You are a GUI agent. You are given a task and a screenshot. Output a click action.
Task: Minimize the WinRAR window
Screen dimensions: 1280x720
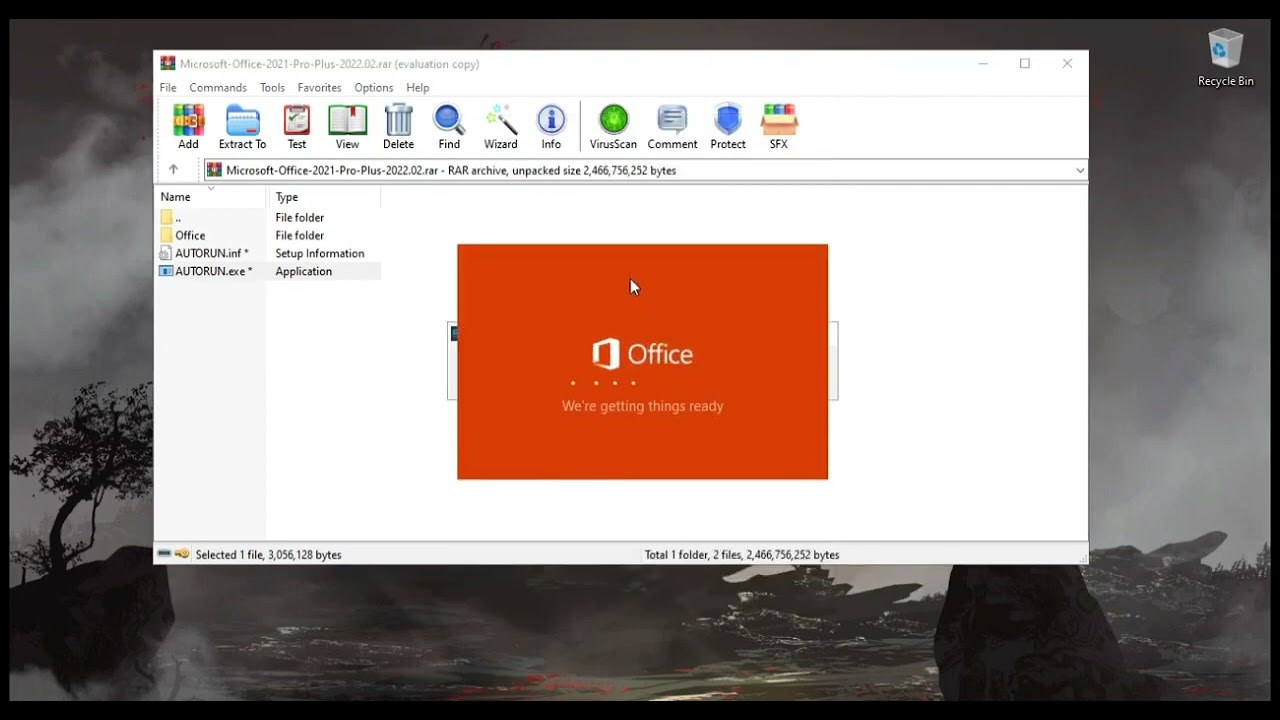pos(983,64)
